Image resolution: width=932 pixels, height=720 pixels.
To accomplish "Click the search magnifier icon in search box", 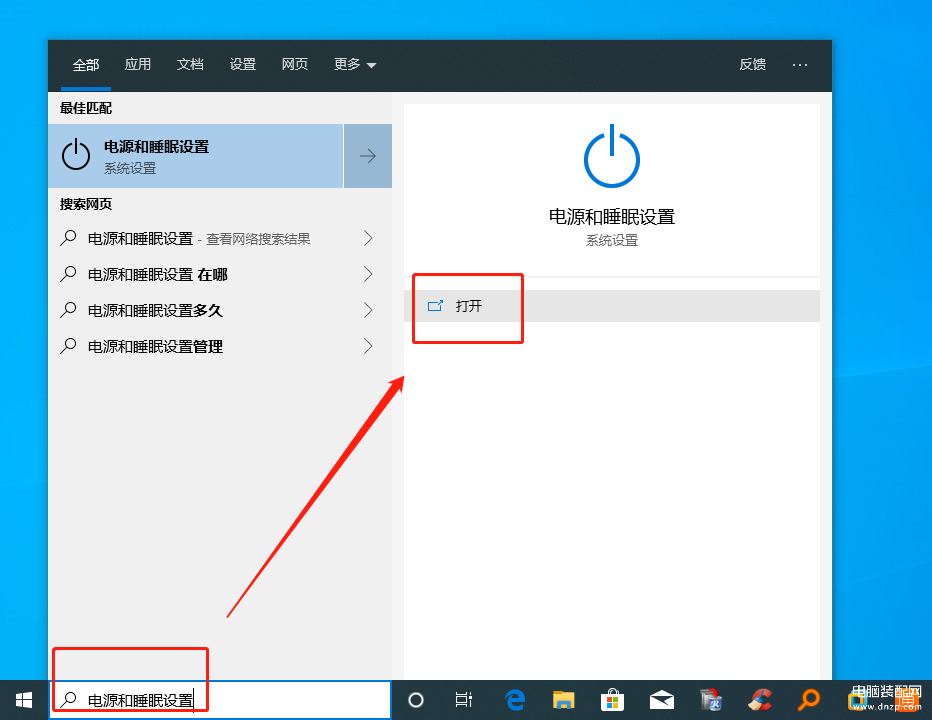I will 69,699.
